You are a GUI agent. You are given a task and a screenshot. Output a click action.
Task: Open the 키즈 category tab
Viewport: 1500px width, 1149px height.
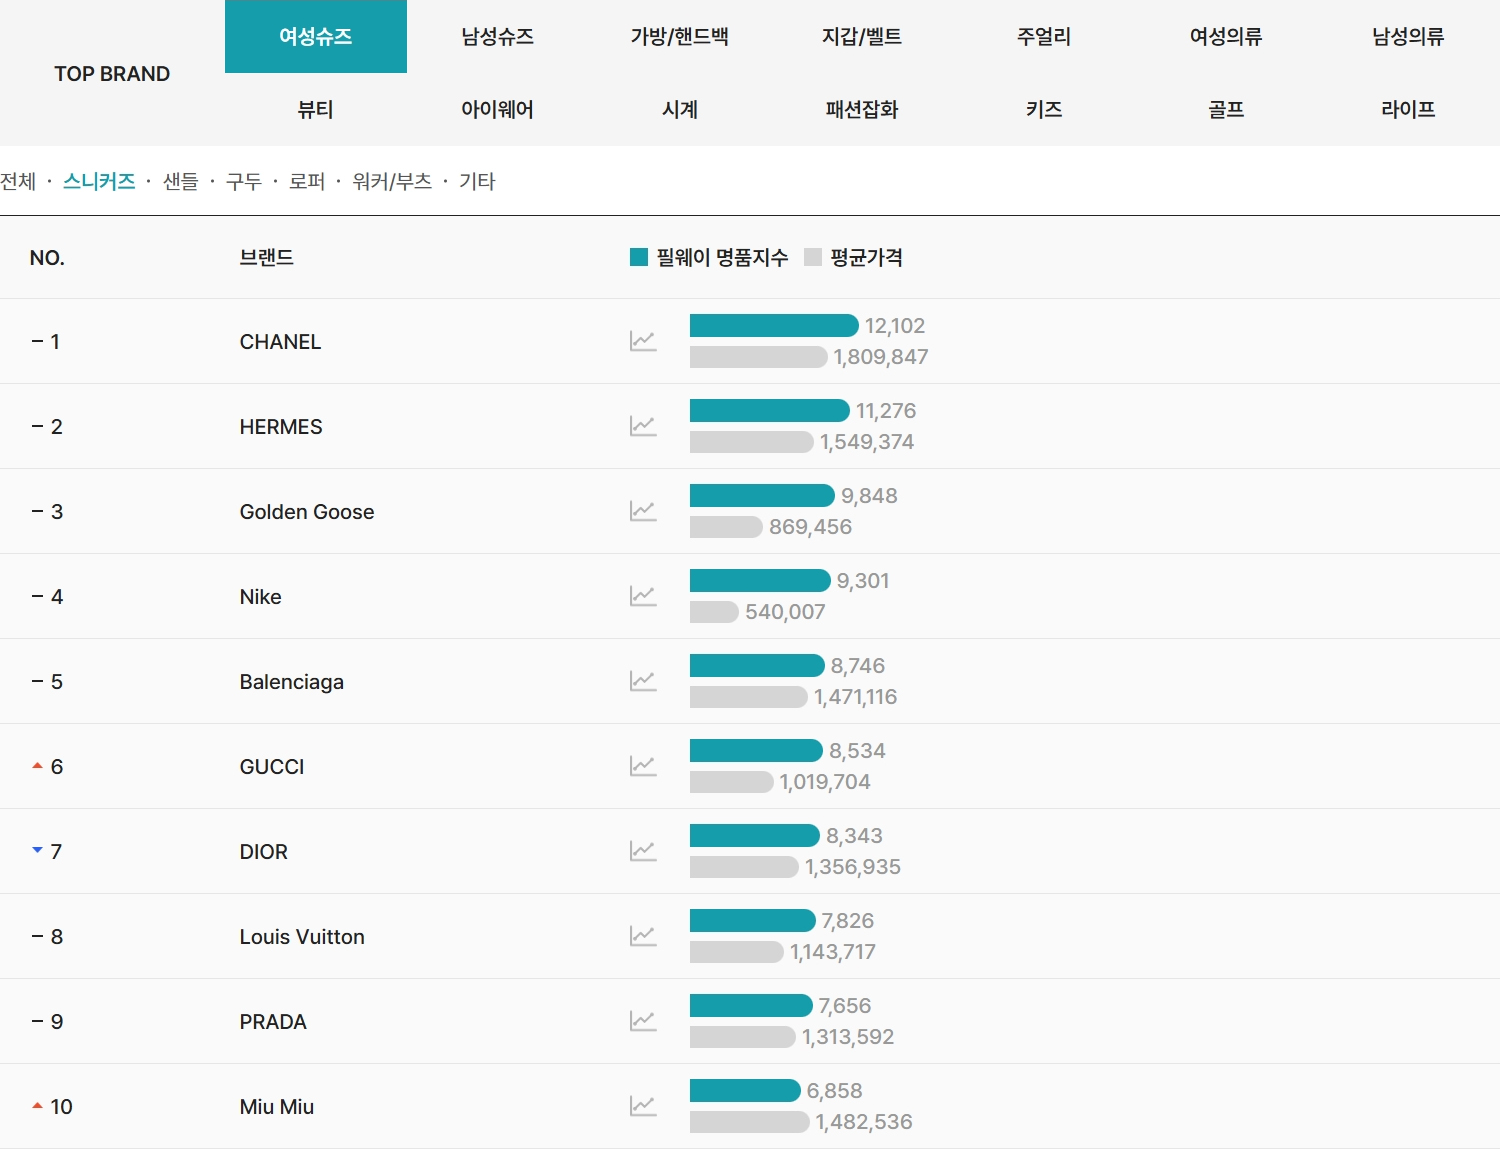(x=1044, y=109)
